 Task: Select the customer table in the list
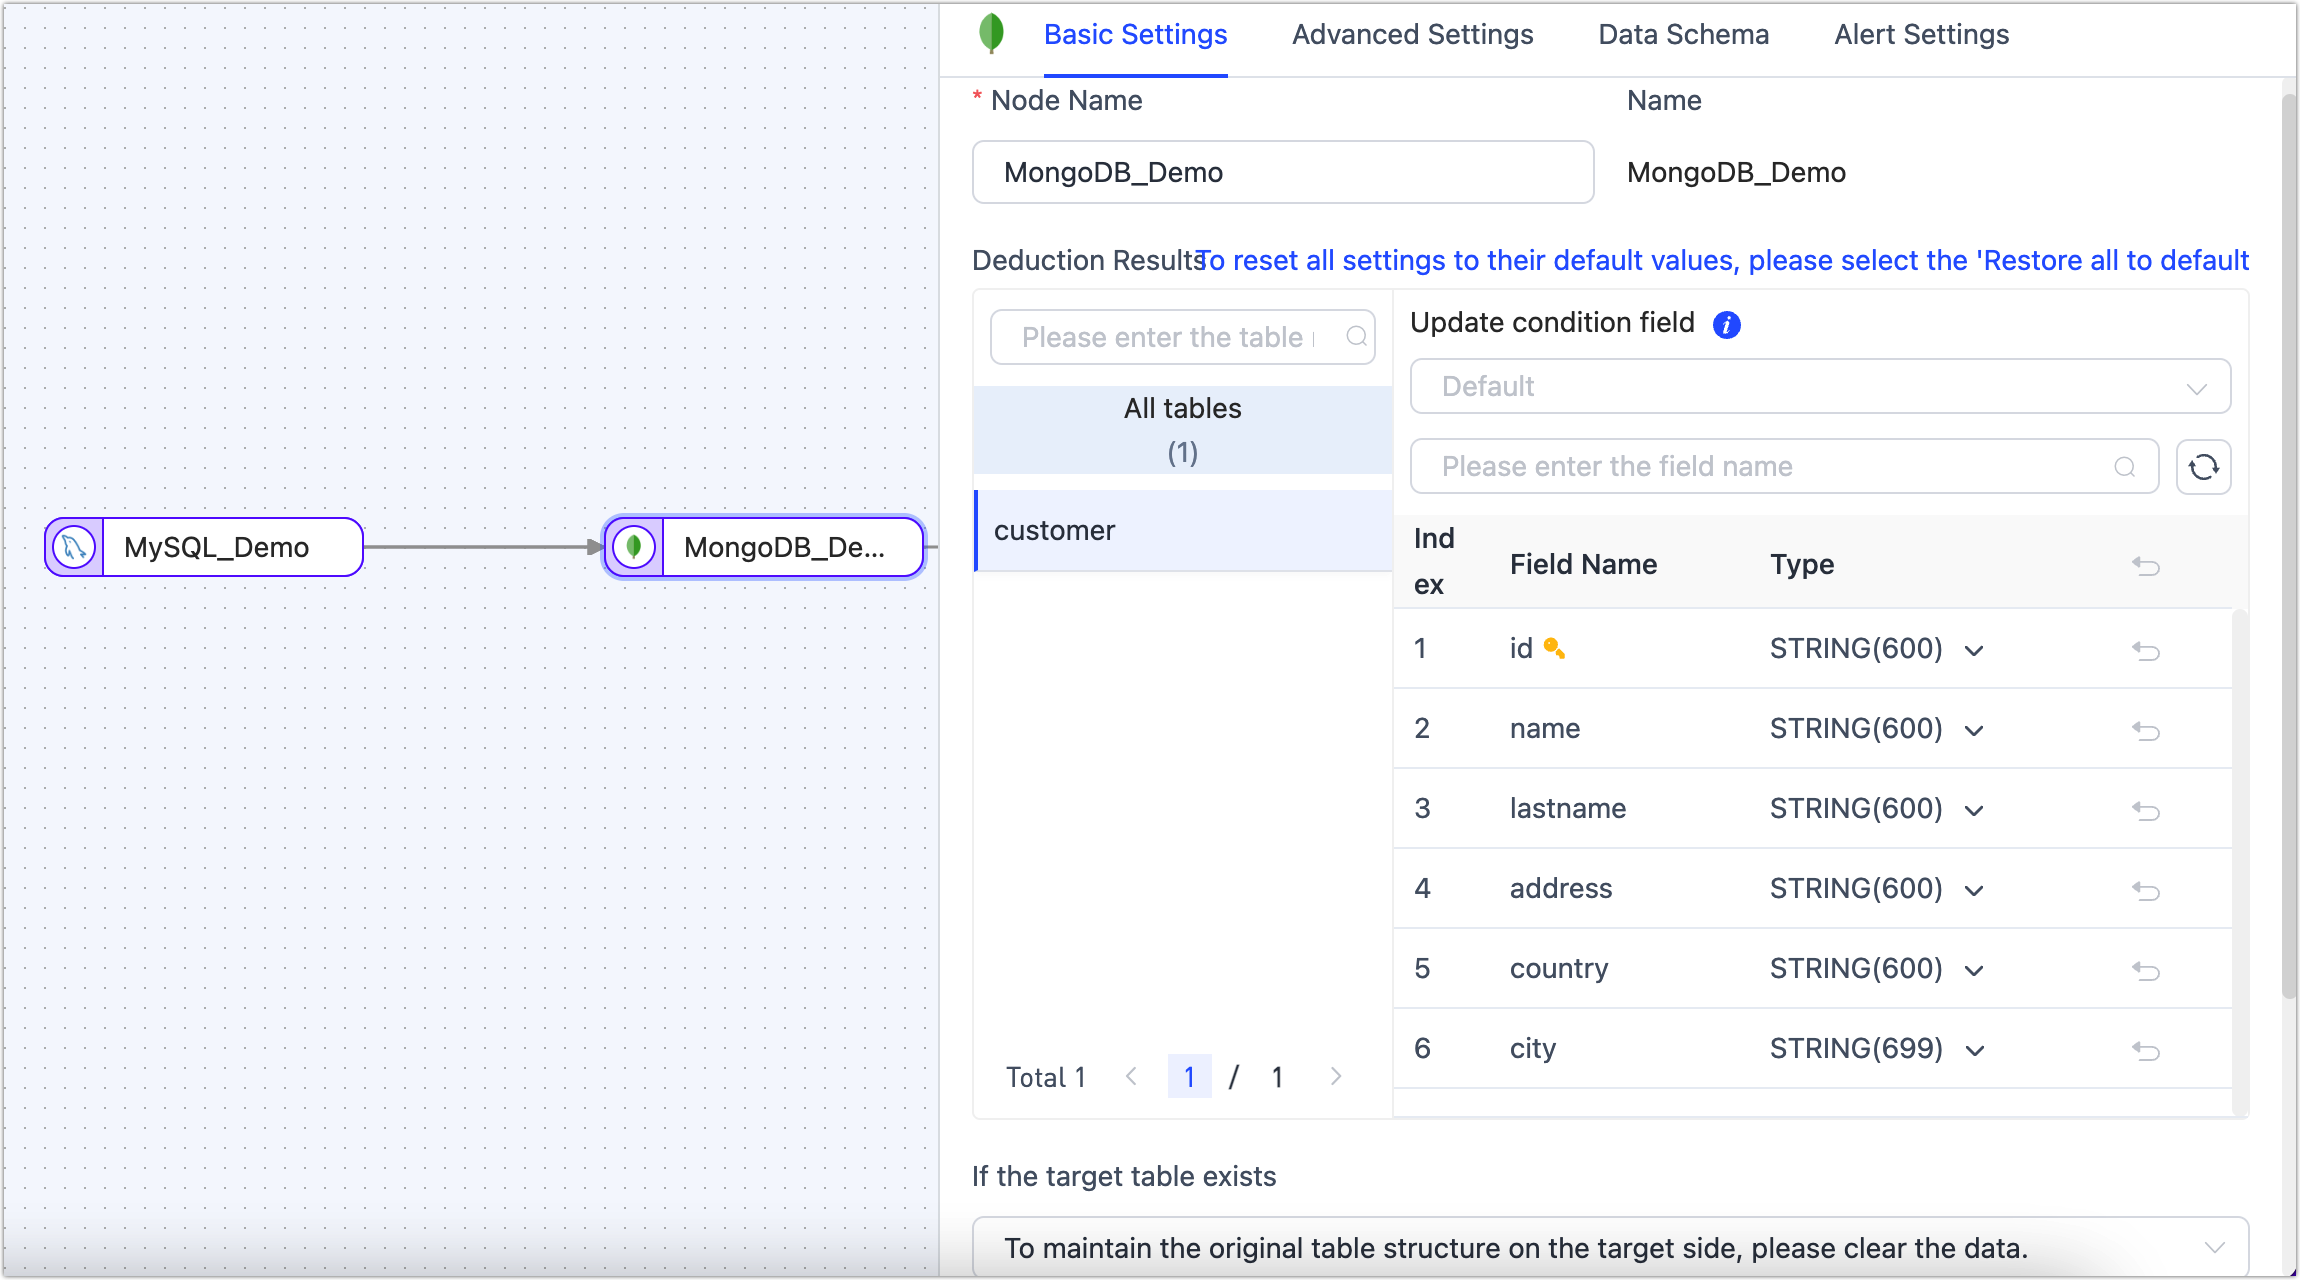[1054, 530]
